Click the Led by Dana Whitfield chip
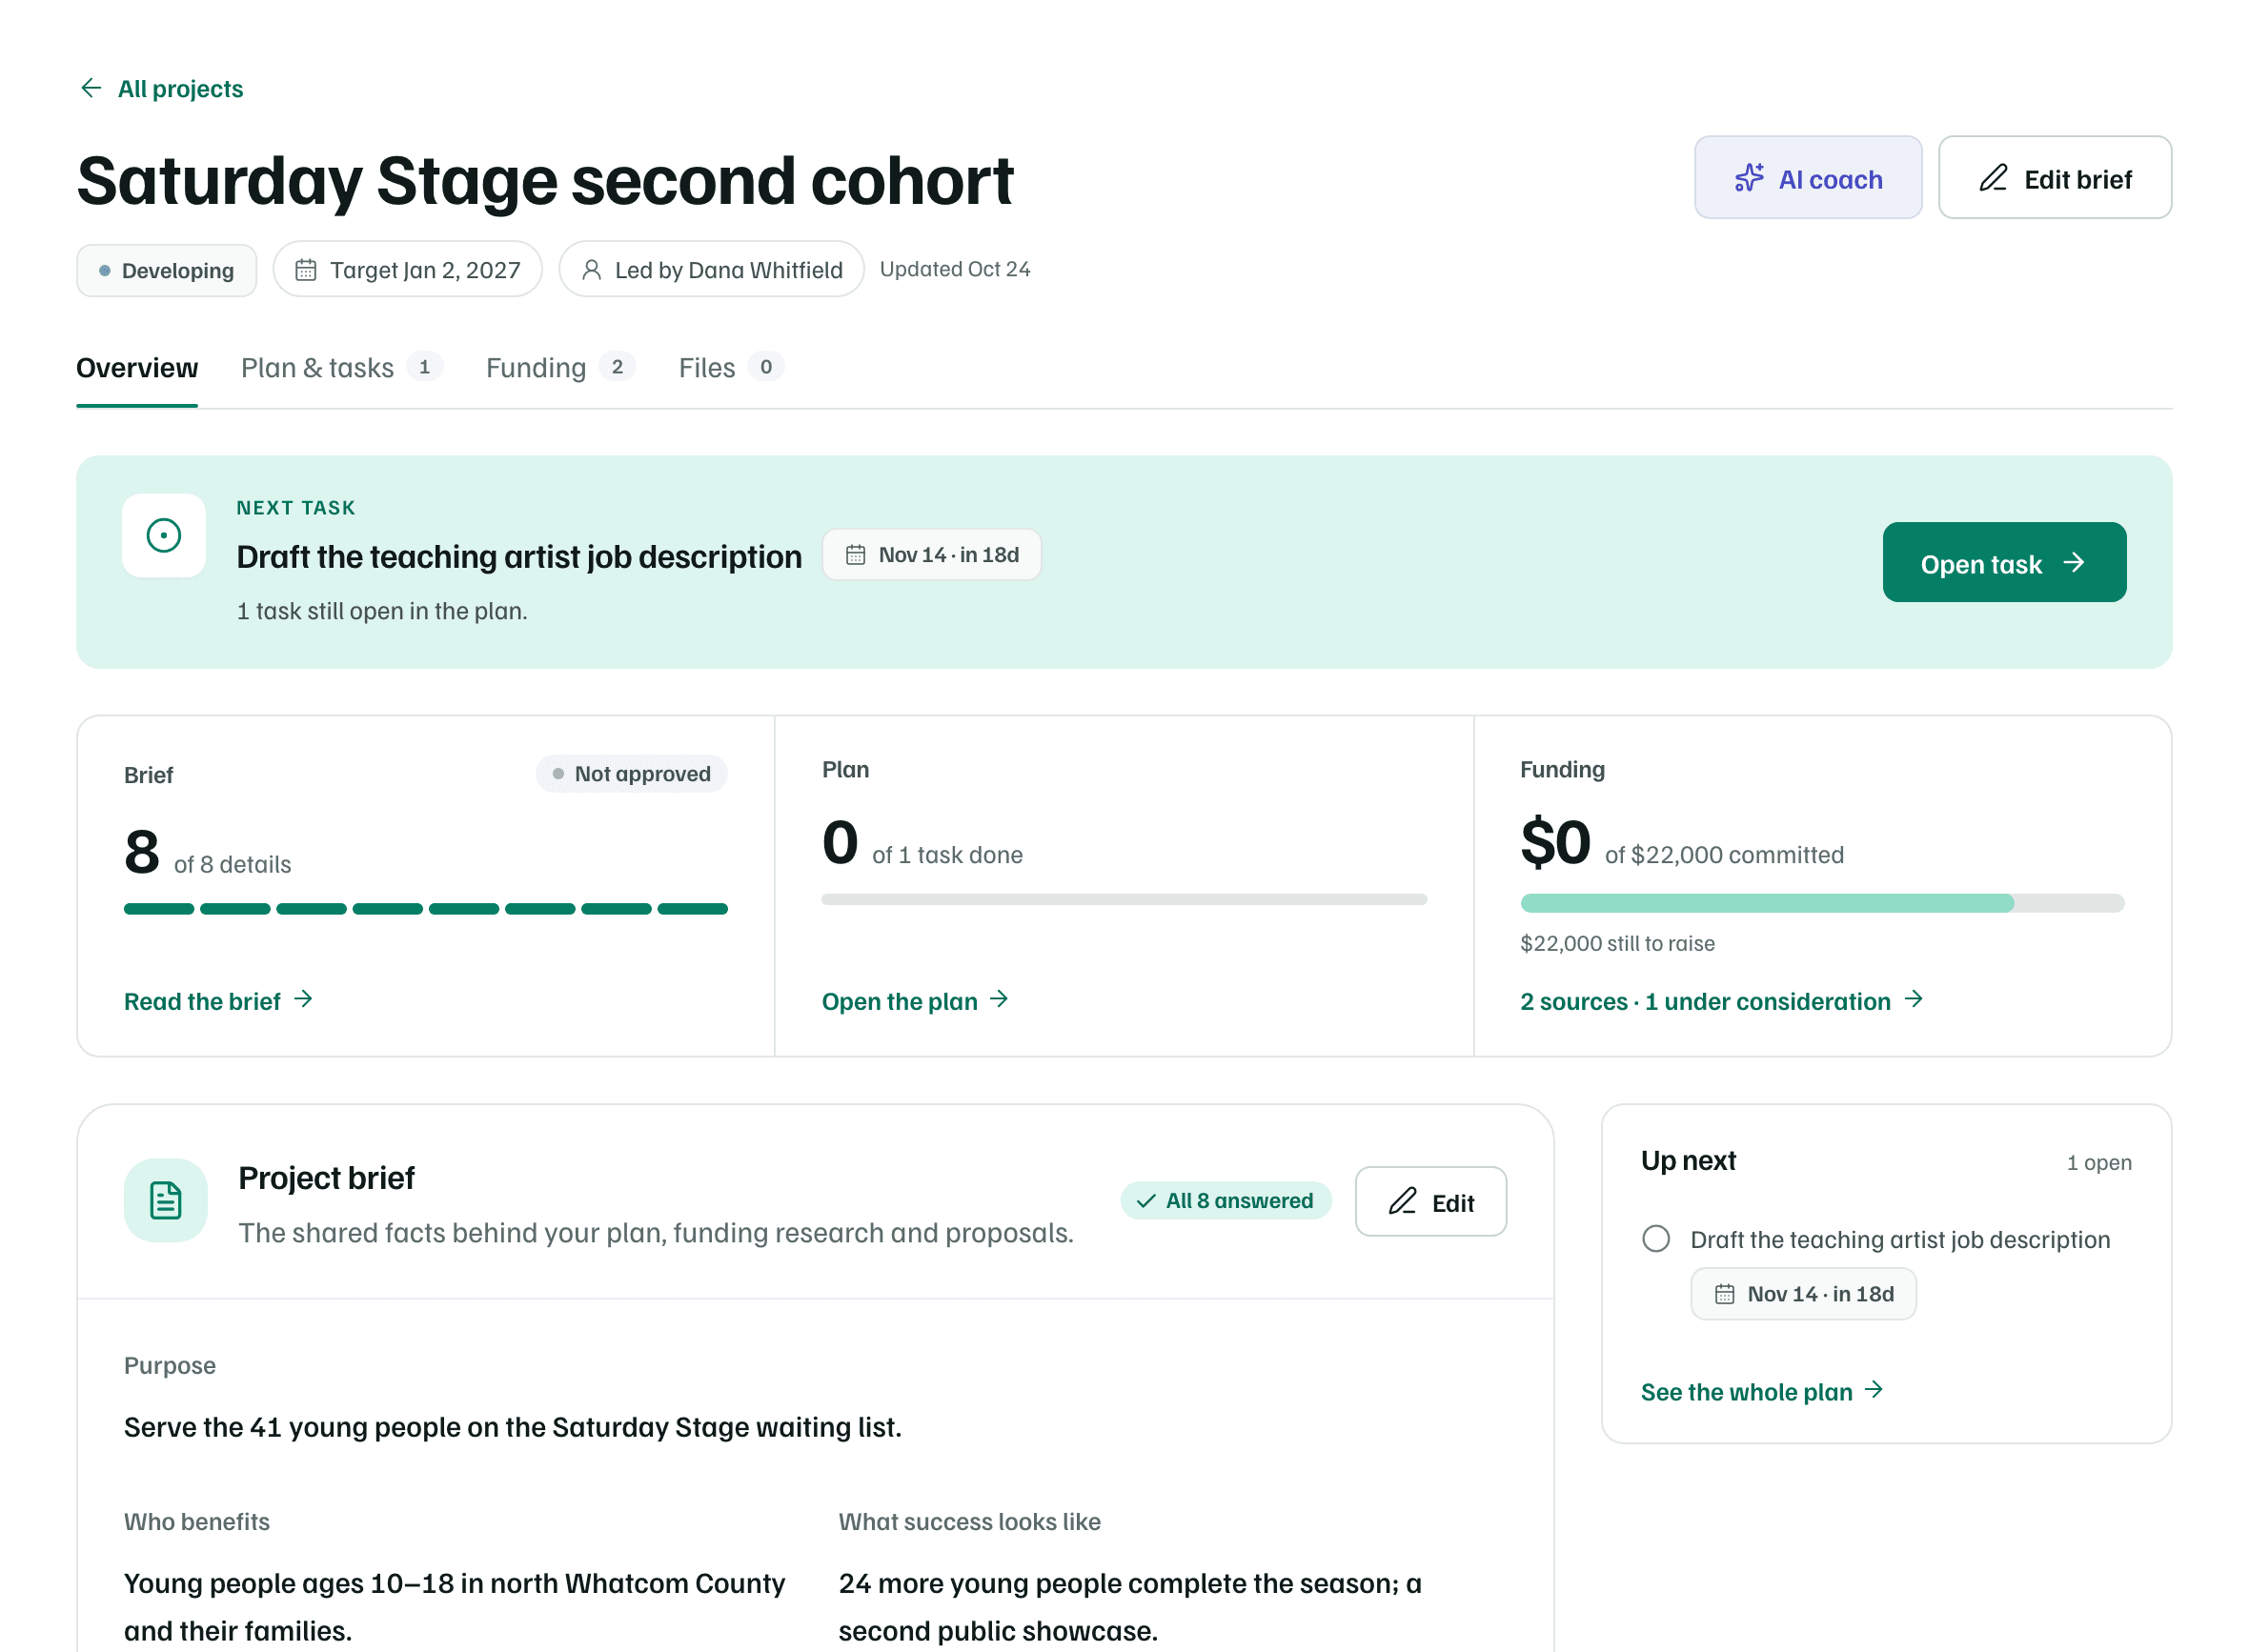This screenshot has width=2249, height=1652. 712,270
